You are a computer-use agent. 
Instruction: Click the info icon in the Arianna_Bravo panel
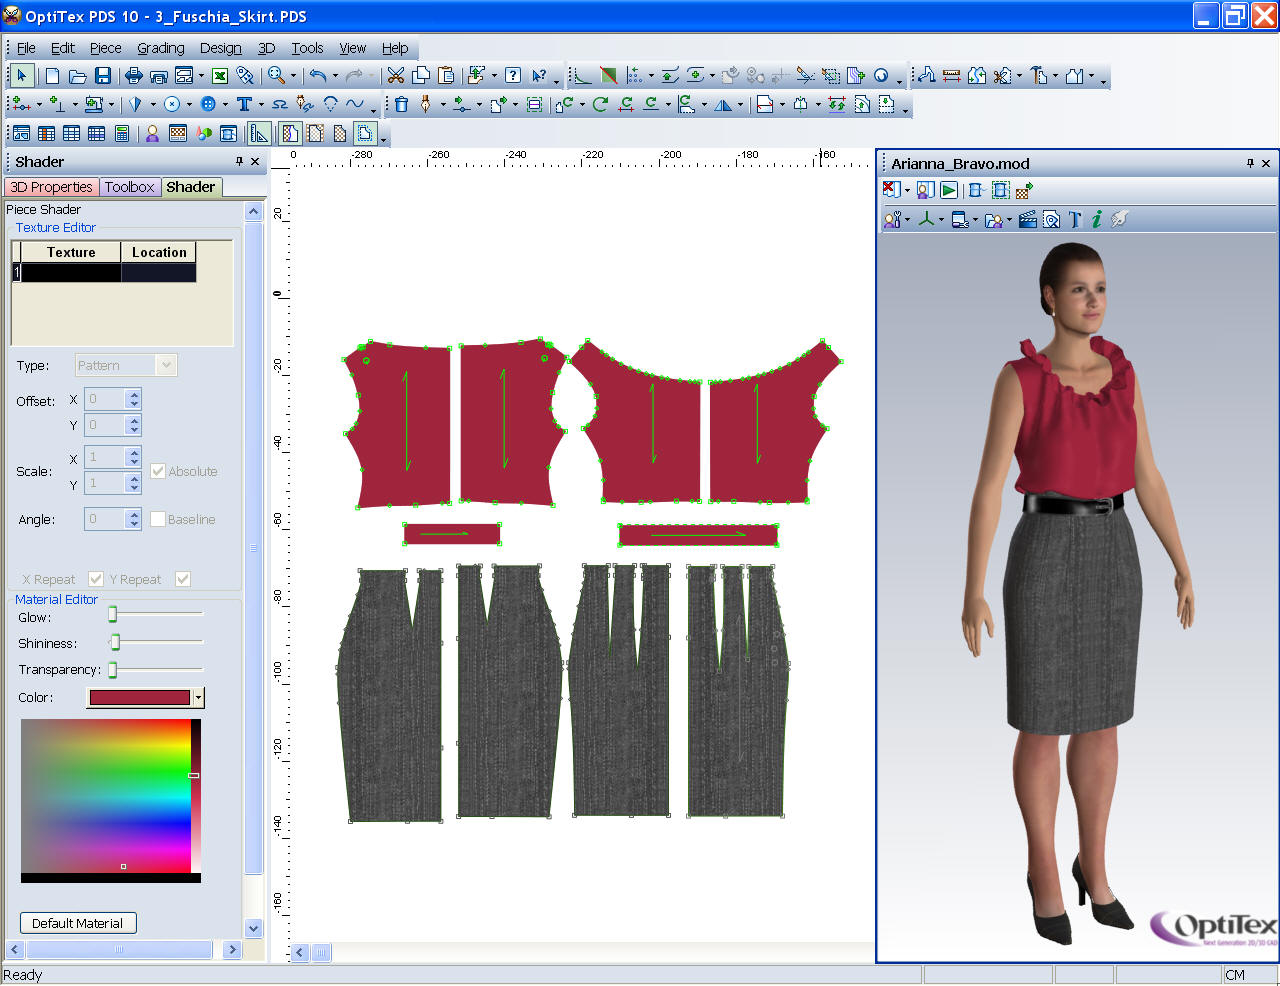coord(1096,219)
